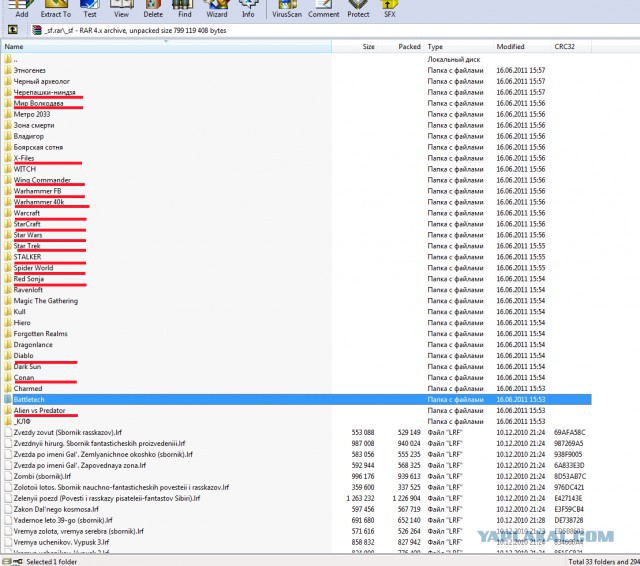Select the Warhammer FB folder

pos(297,191)
